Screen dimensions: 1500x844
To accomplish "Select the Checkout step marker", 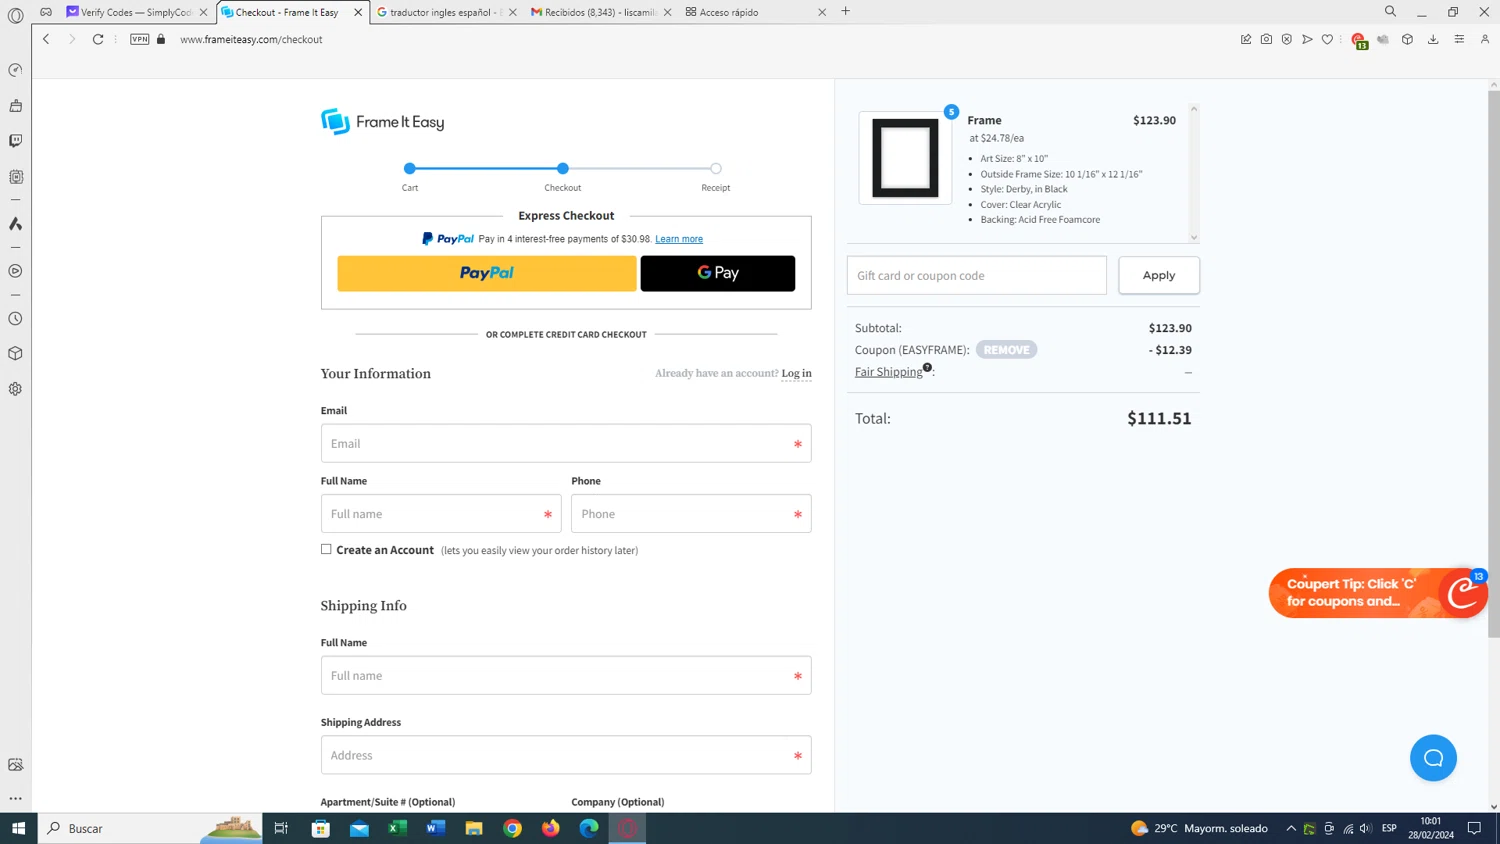I will tap(563, 169).
